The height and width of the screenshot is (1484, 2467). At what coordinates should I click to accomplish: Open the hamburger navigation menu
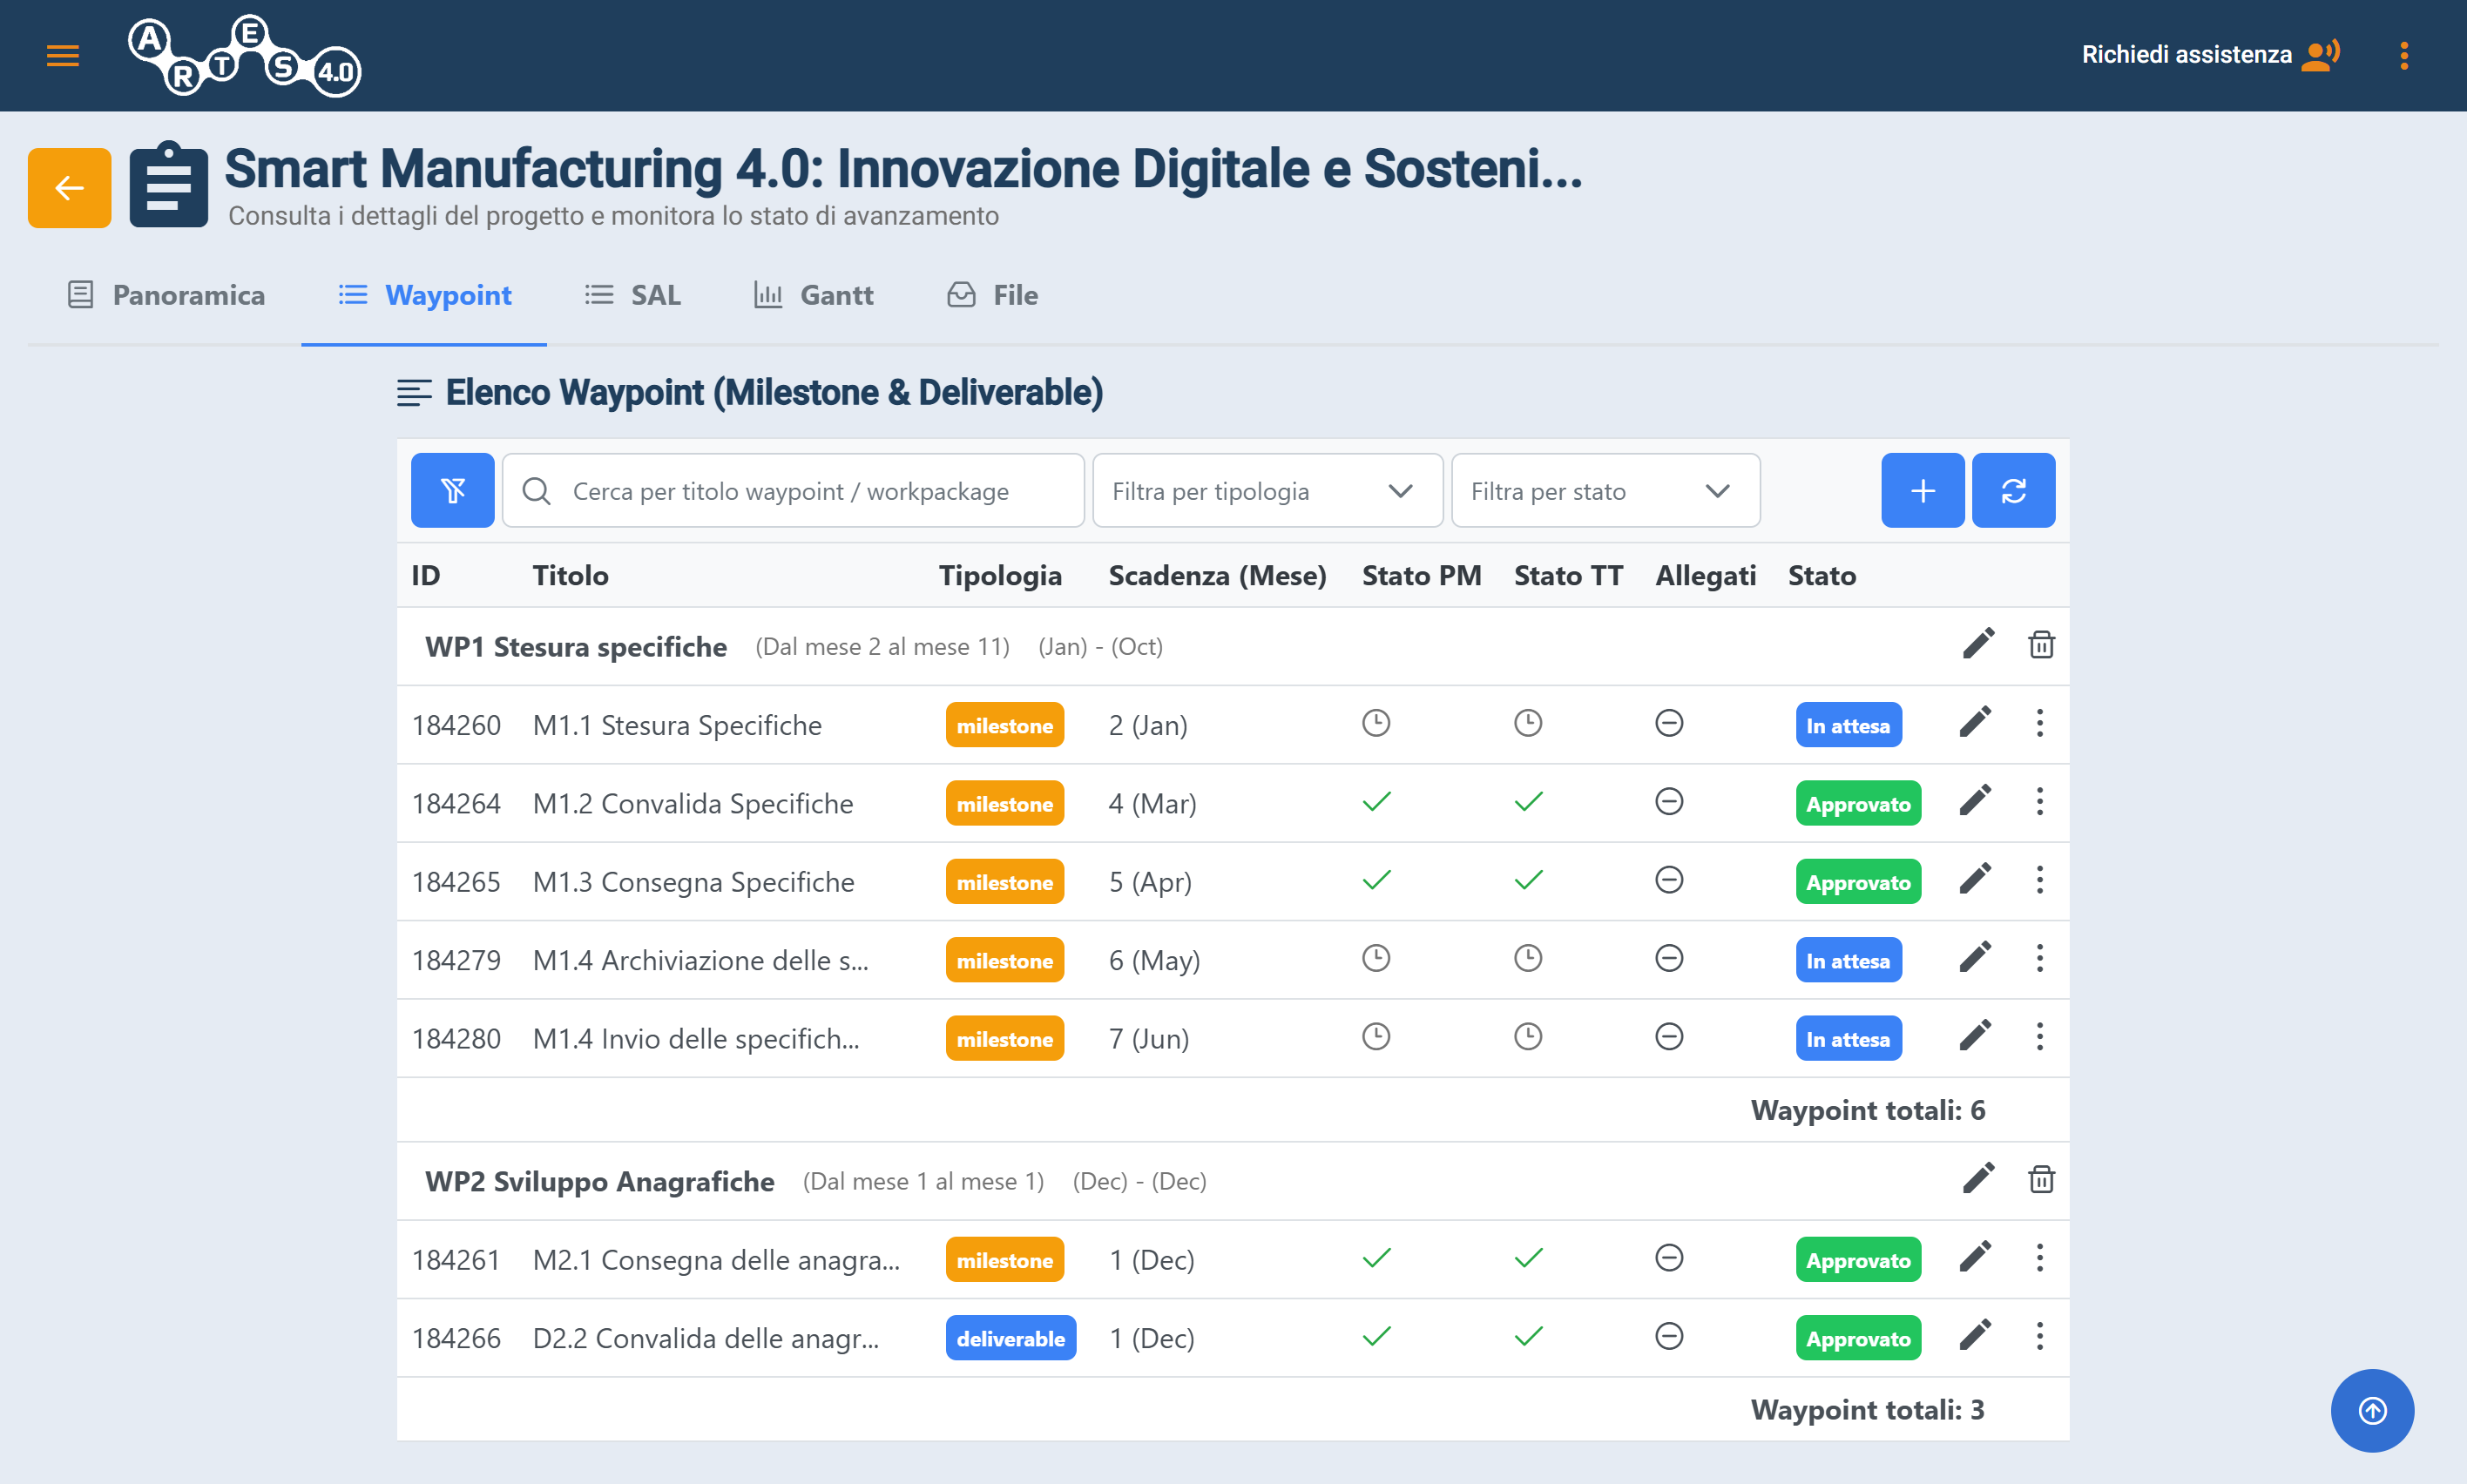63,55
